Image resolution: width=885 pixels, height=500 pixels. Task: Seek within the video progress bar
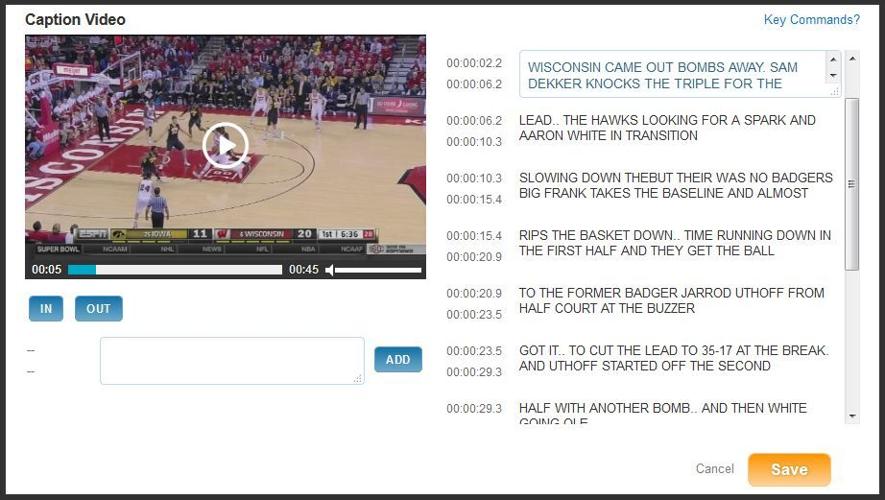175,270
